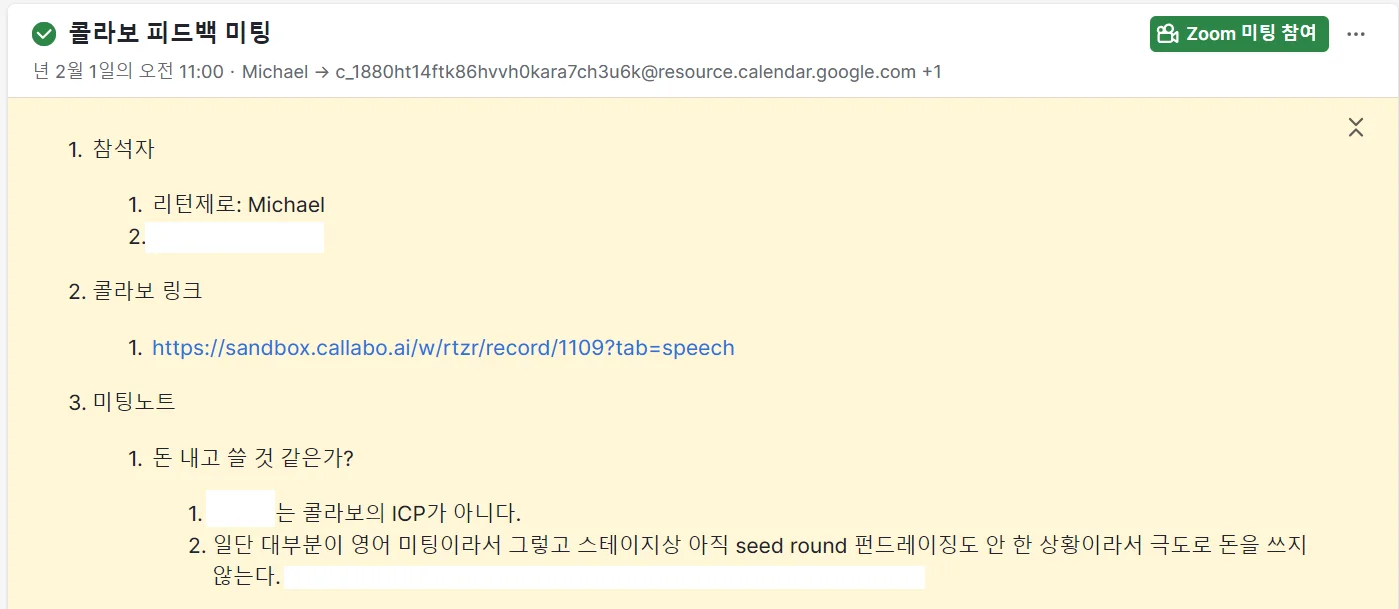Viewport: 1399px width, 609px height.
Task: Place cursor on the 리턴제로: Michael line
Action: point(239,205)
